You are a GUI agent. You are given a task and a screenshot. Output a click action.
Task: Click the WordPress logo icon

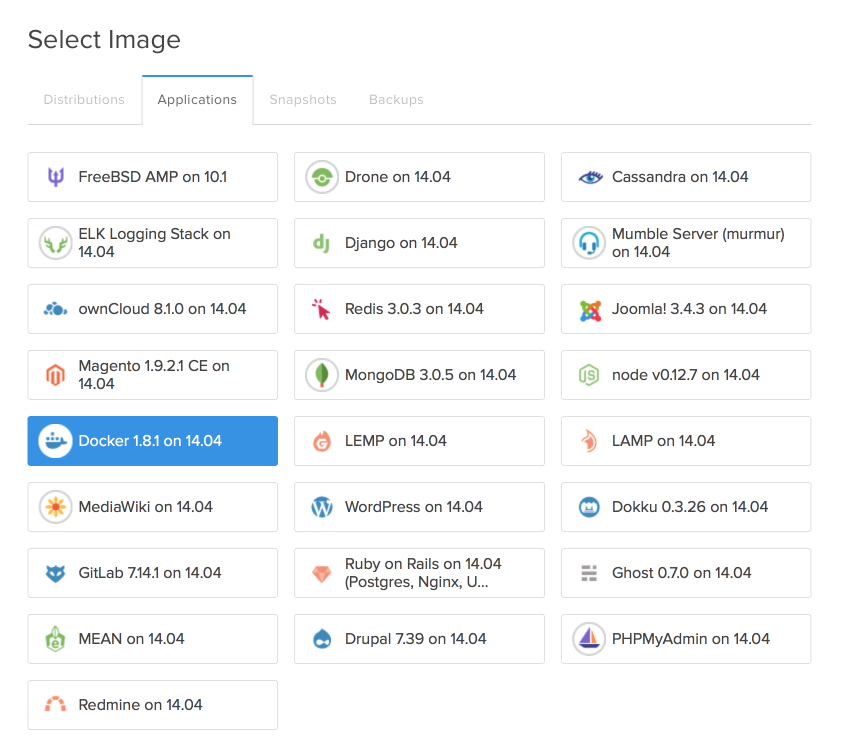322,507
